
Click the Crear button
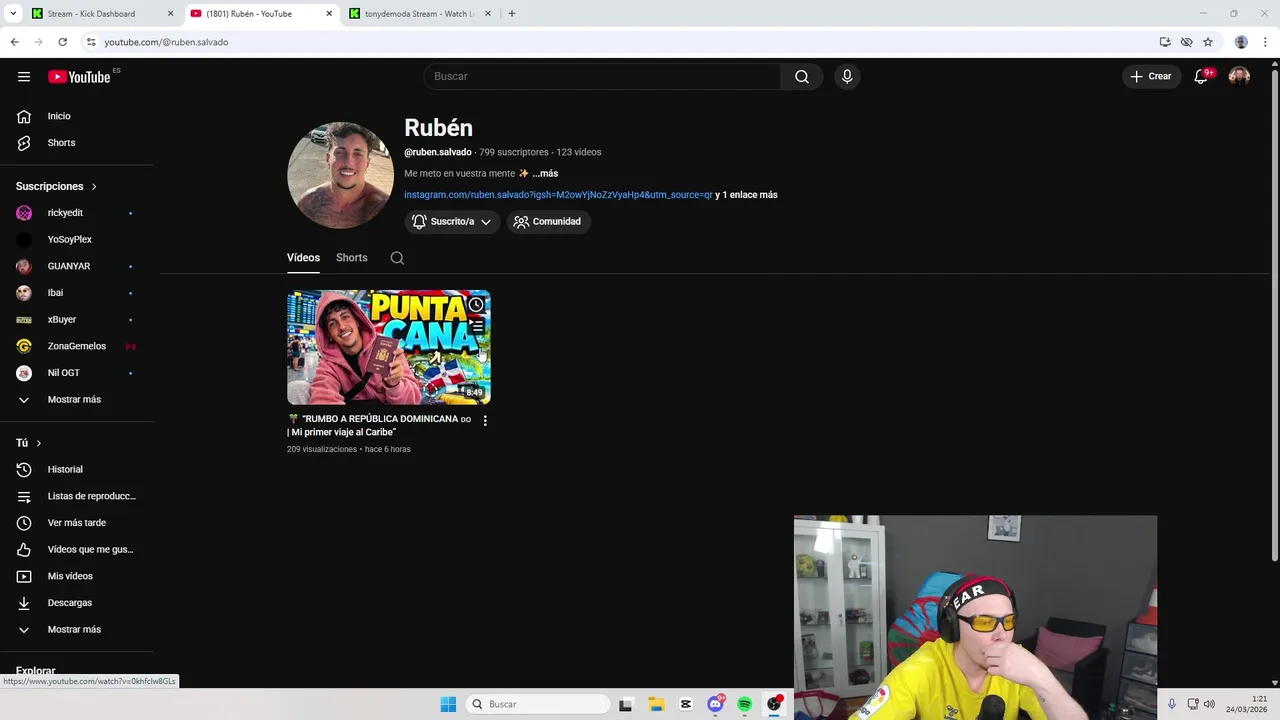coord(1151,77)
